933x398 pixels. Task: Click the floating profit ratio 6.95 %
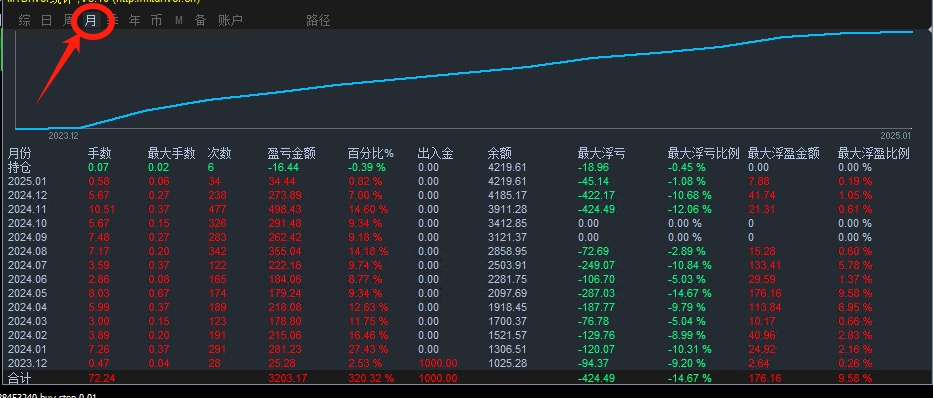pyautogui.click(x=854, y=307)
